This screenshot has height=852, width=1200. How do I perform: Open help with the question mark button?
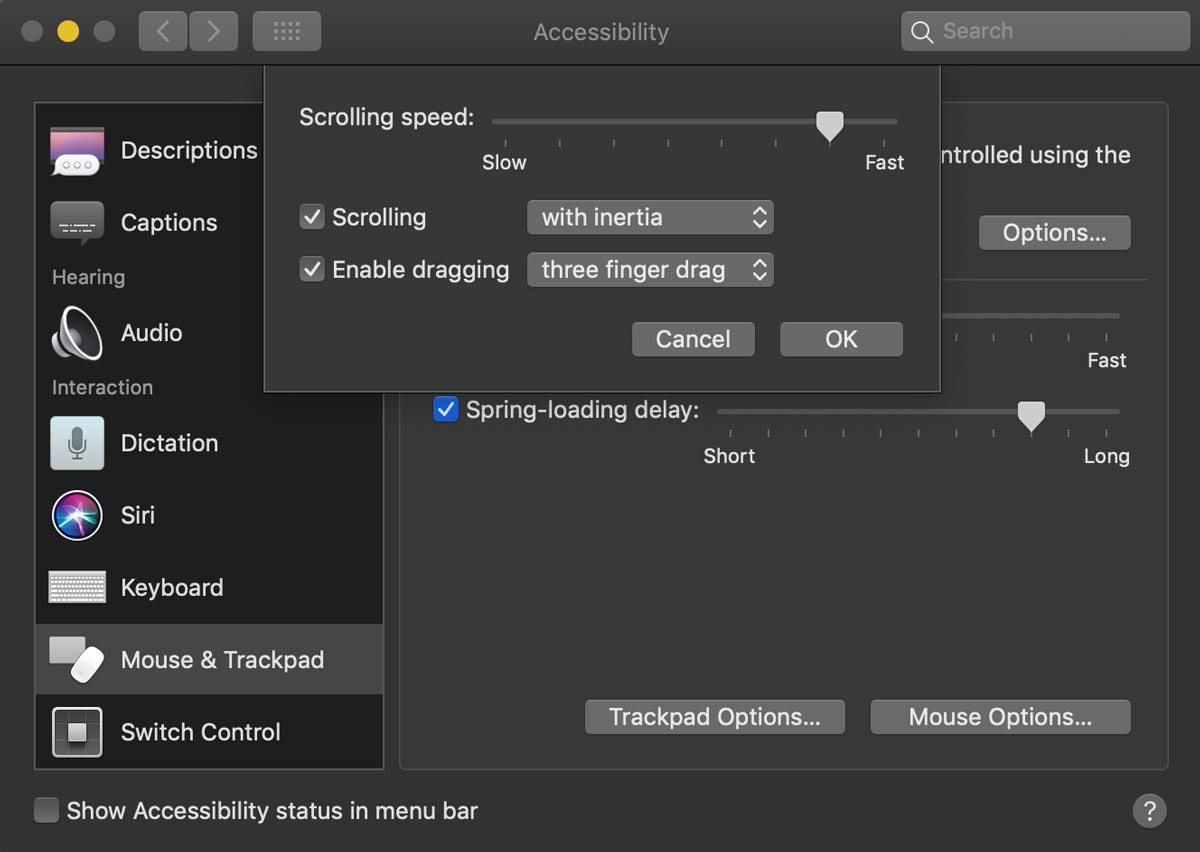pyautogui.click(x=1149, y=810)
